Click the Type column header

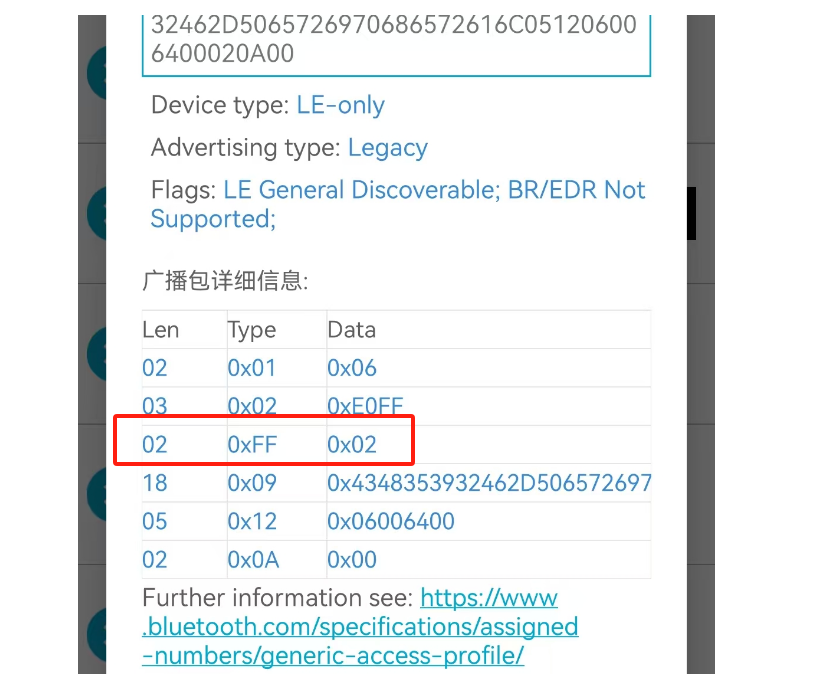[252, 330]
